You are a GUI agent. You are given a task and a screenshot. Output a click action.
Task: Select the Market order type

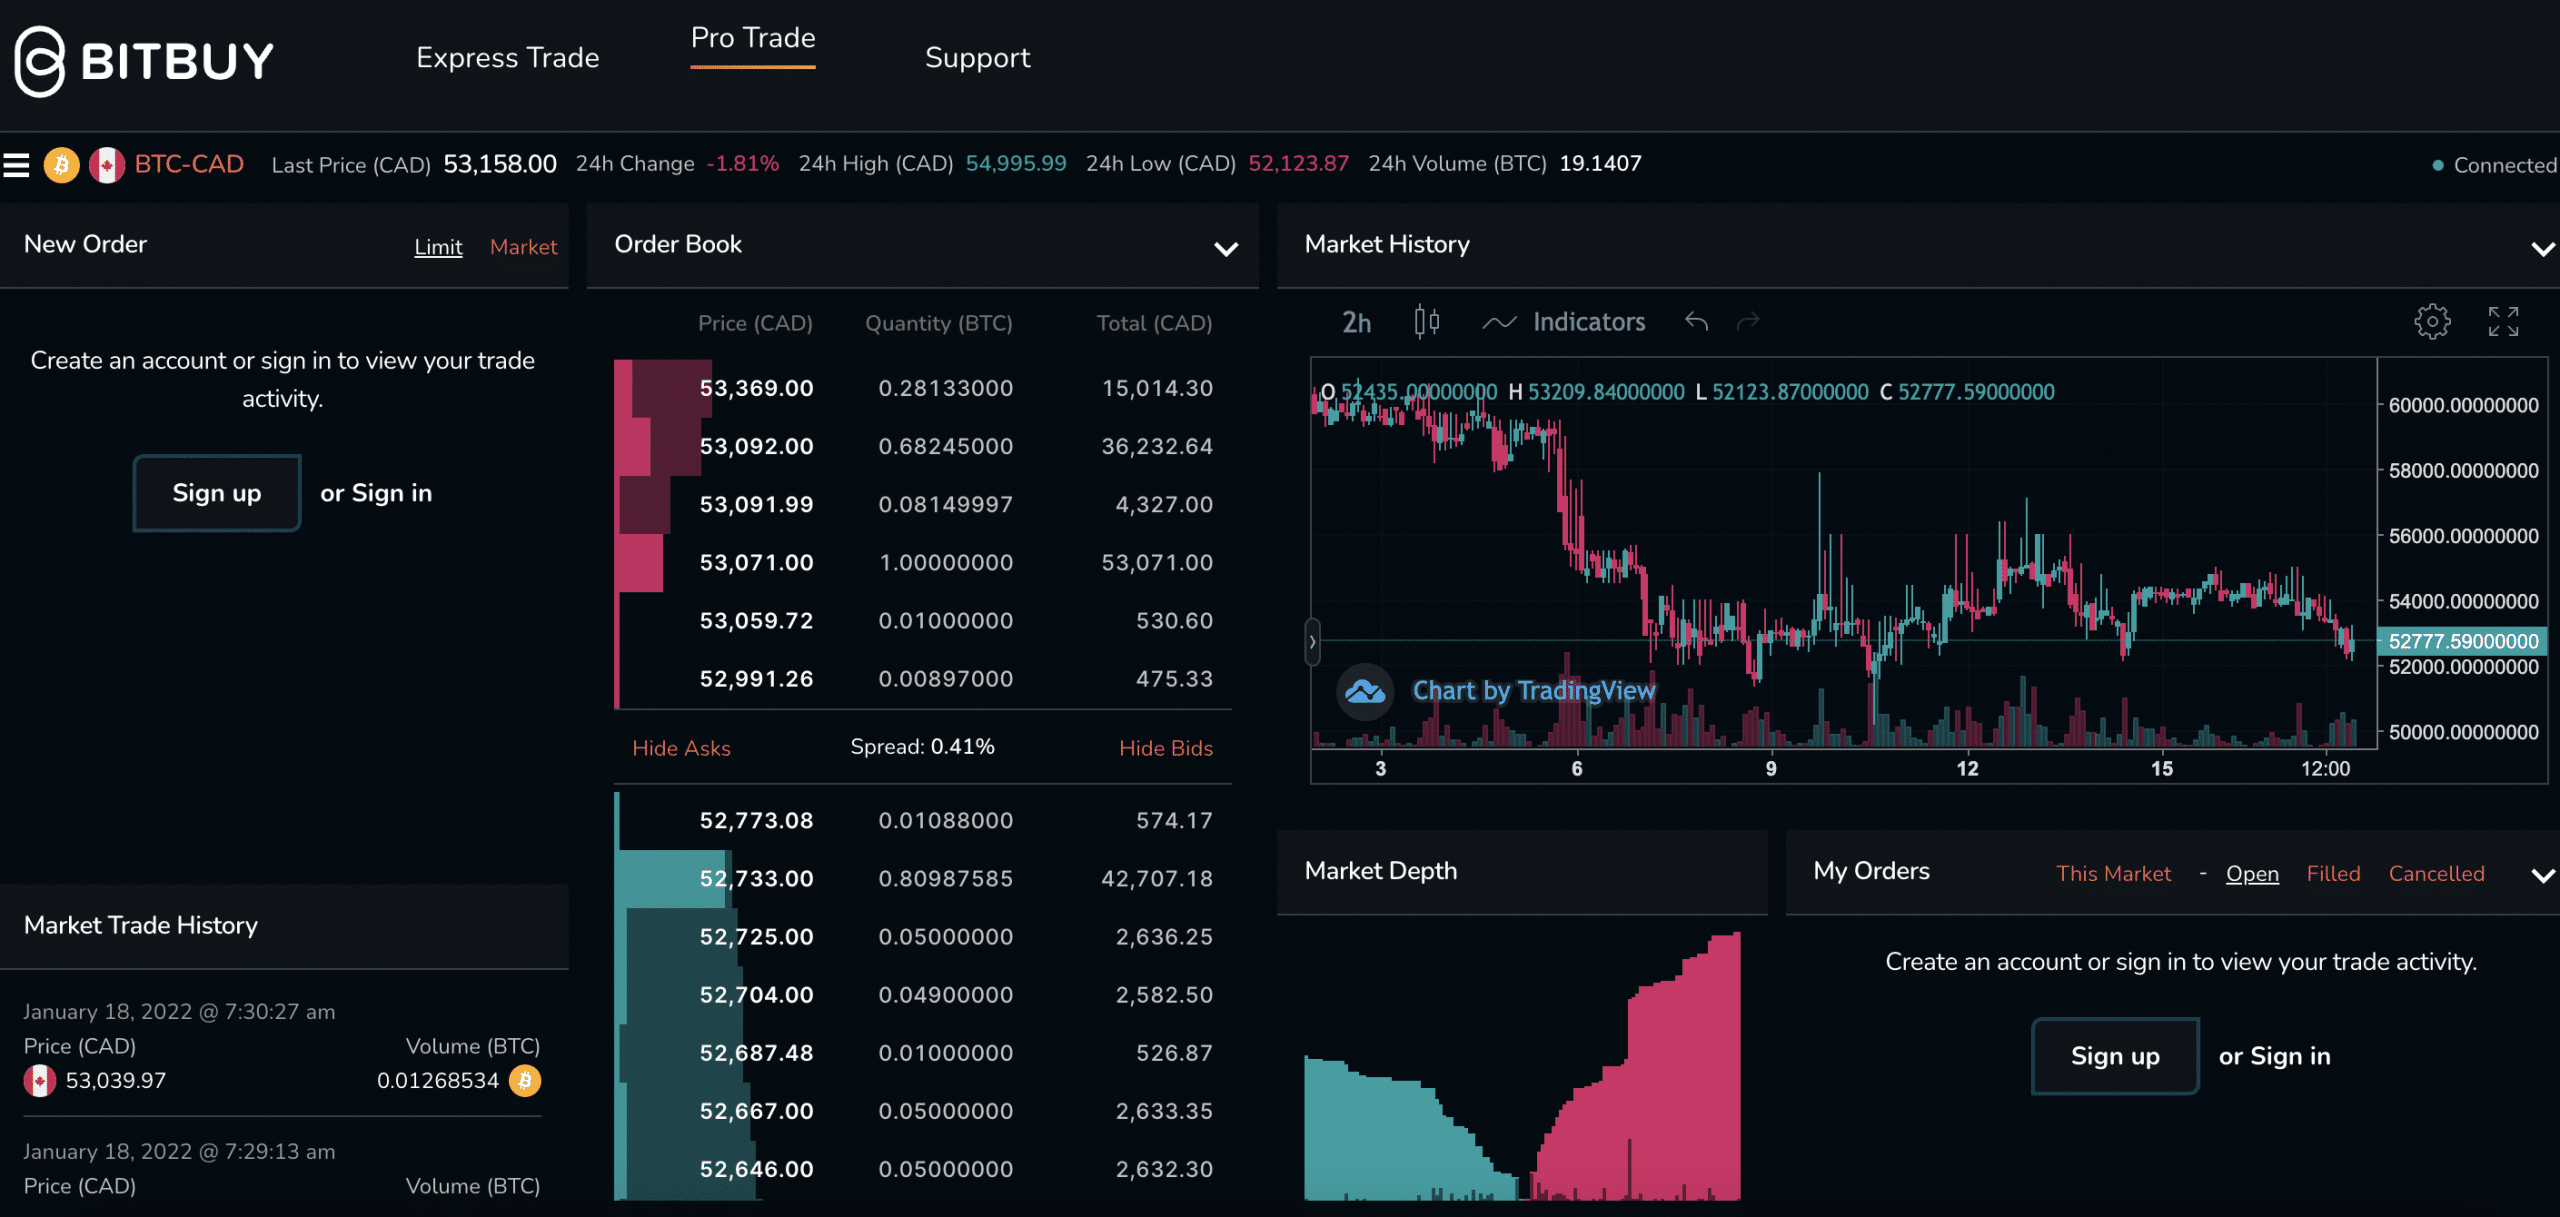(x=523, y=247)
